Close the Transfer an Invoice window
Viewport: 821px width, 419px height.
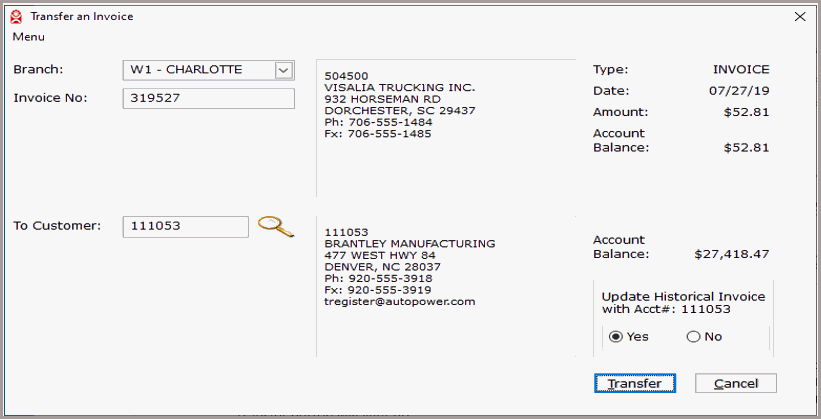[800, 17]
